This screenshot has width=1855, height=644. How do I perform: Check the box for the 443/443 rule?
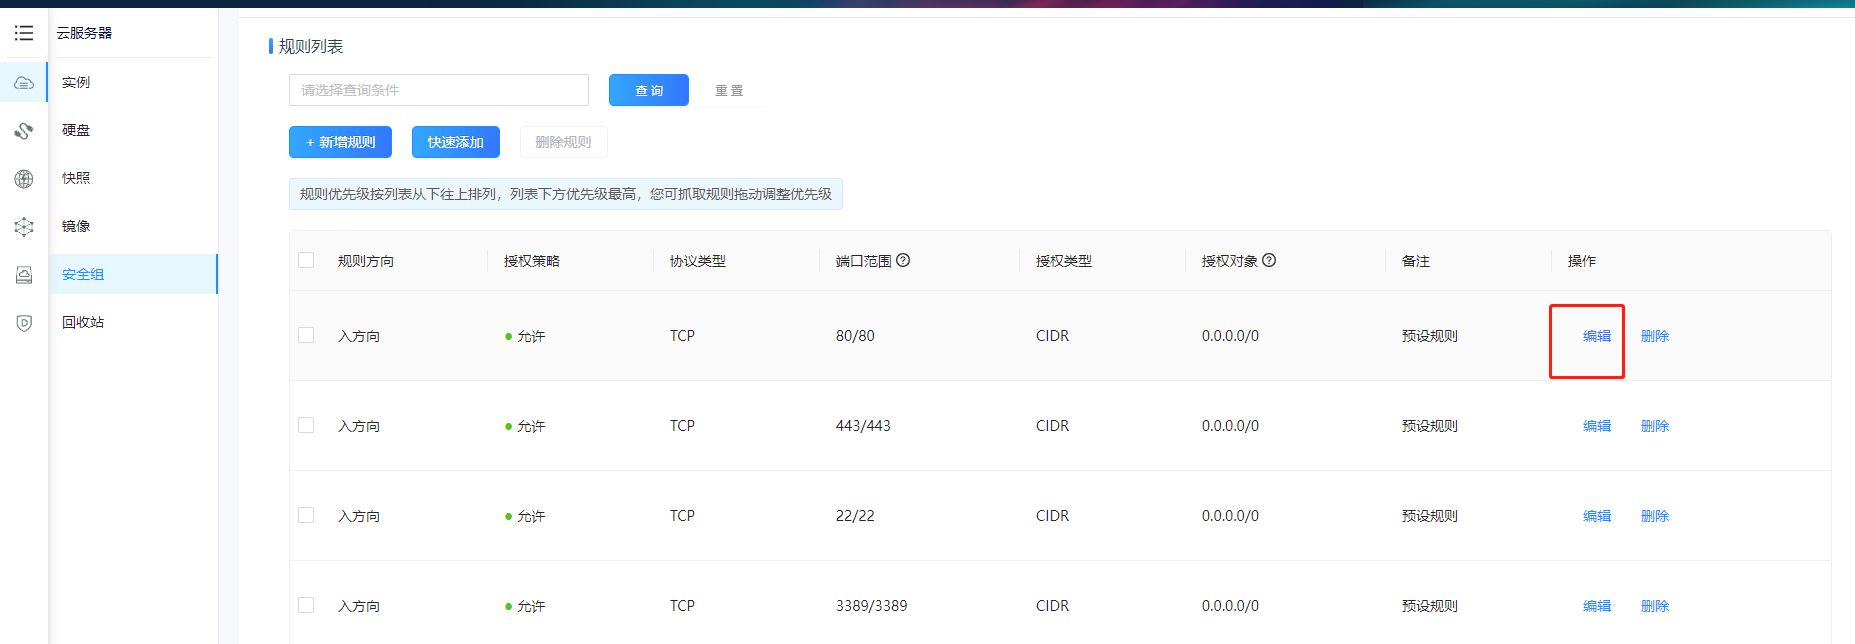coord(306,425)
